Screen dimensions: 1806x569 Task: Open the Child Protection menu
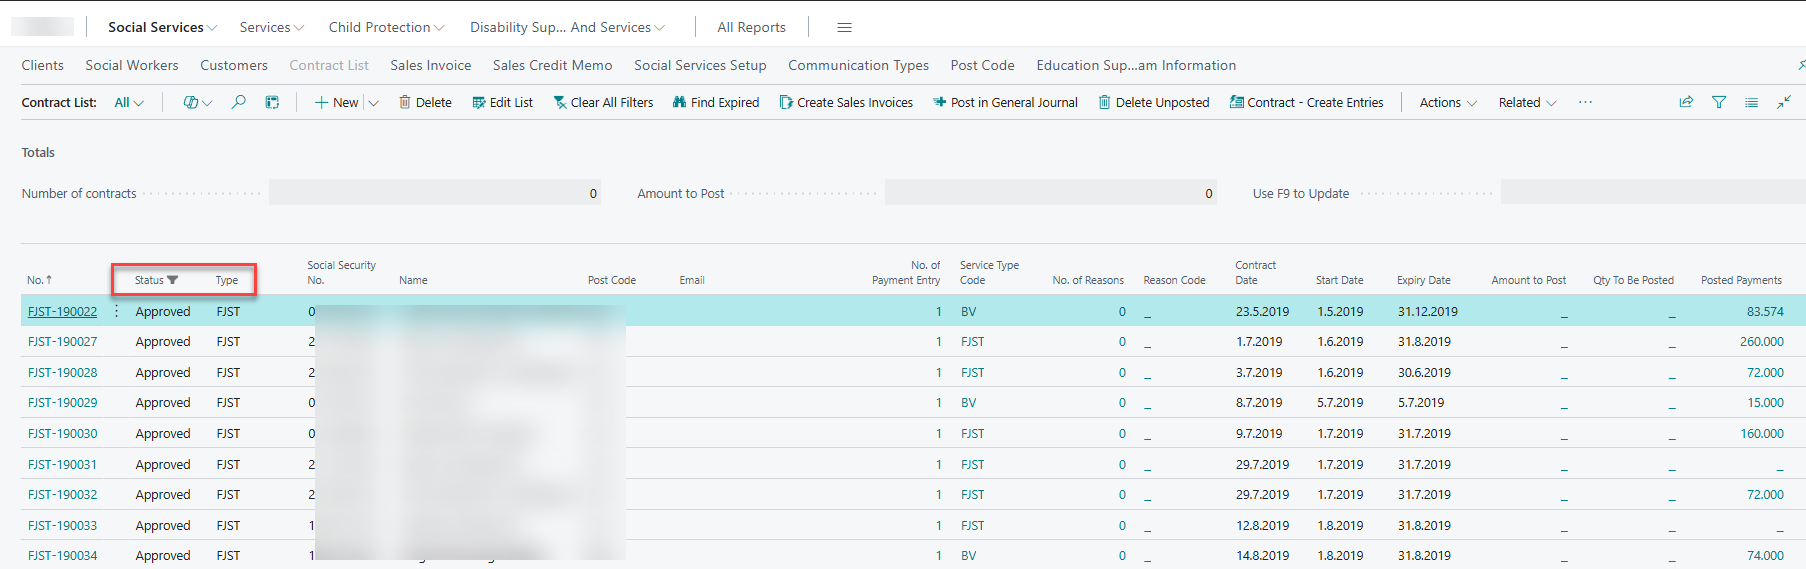(386, 27)
